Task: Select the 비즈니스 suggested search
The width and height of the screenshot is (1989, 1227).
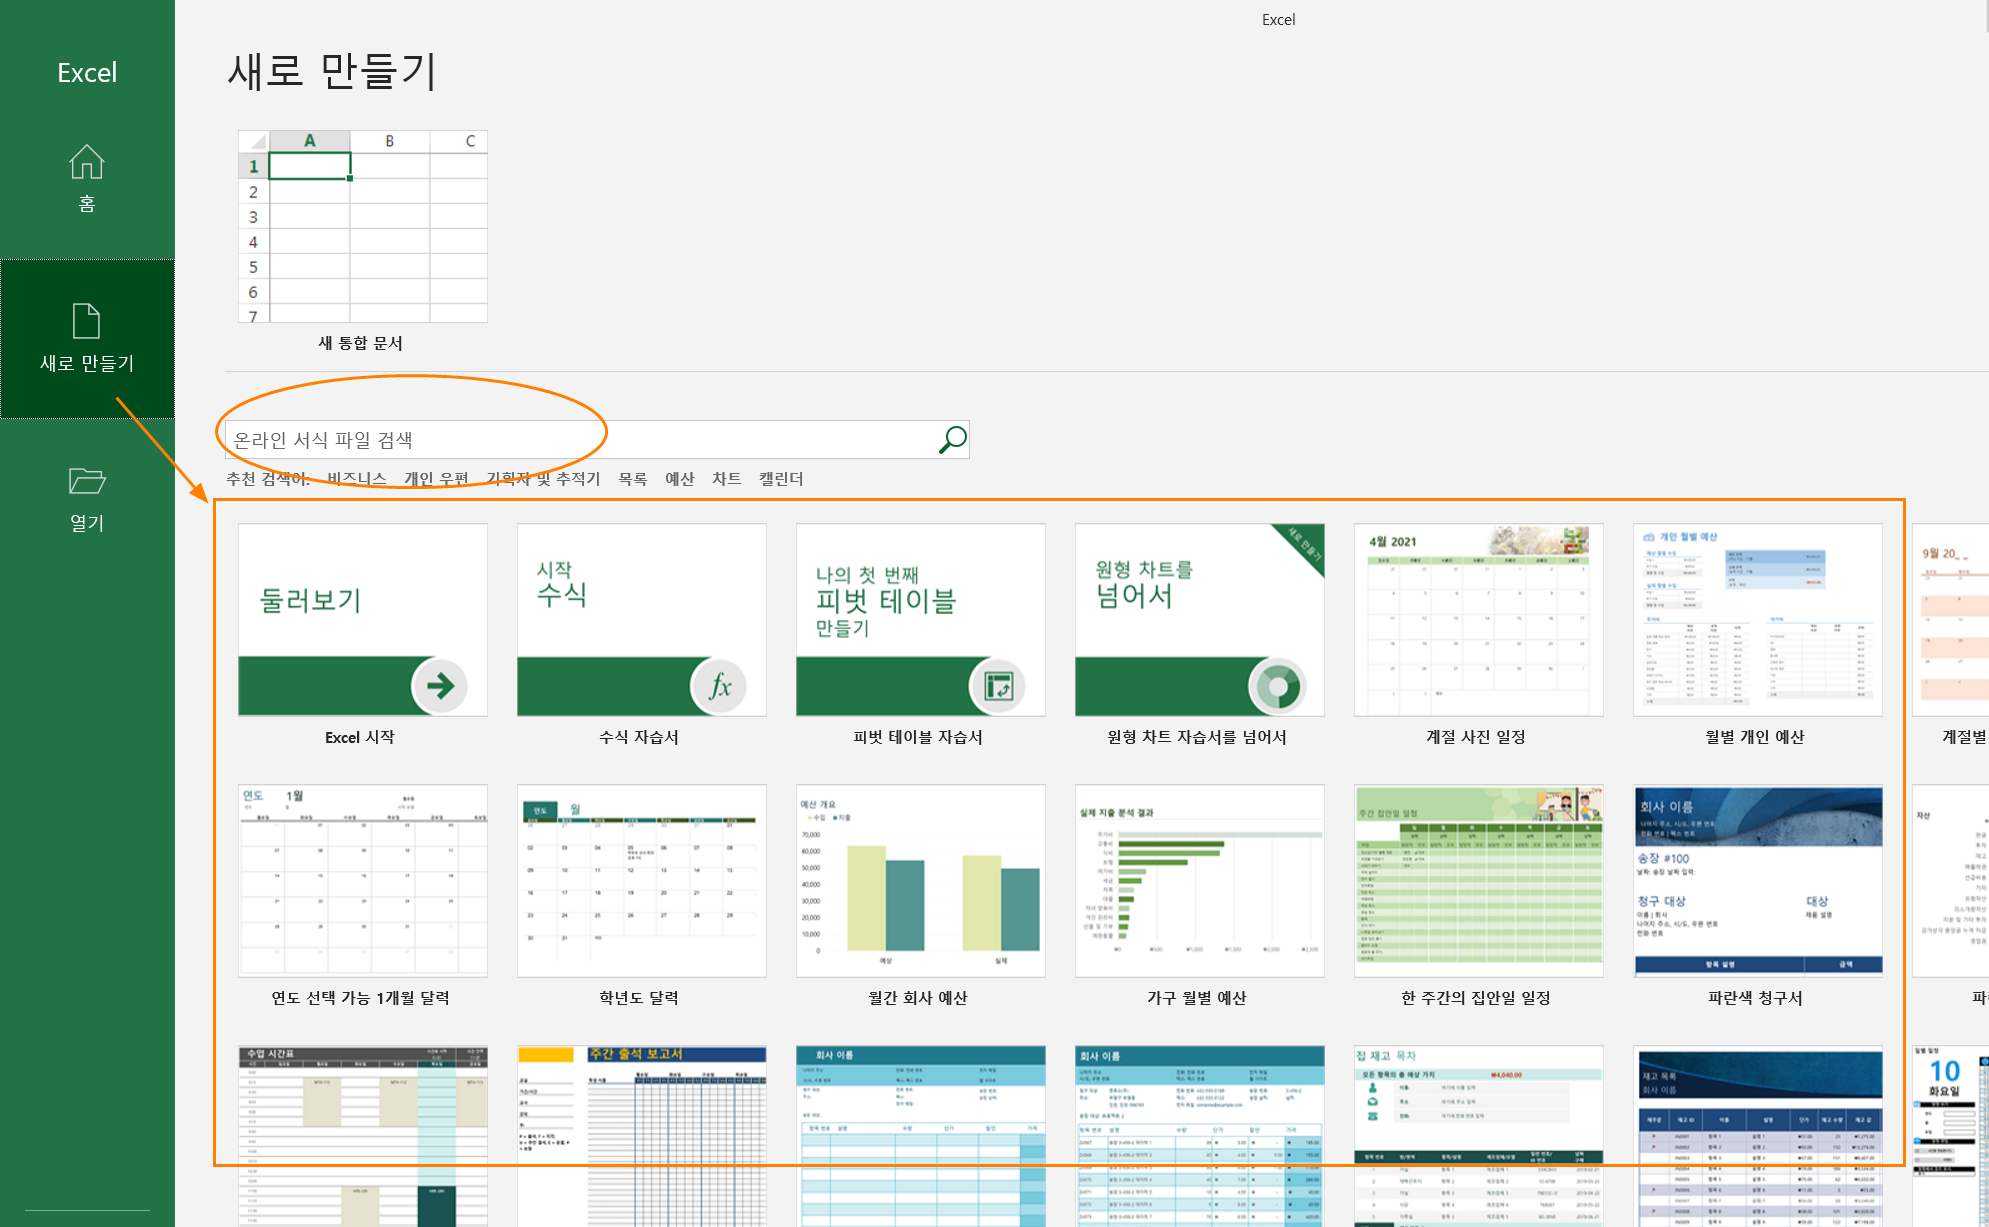Action: 357,479
